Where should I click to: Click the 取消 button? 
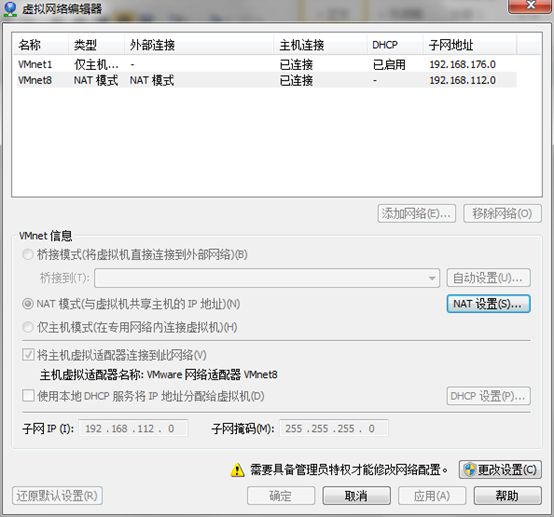(x=356, y=496)
